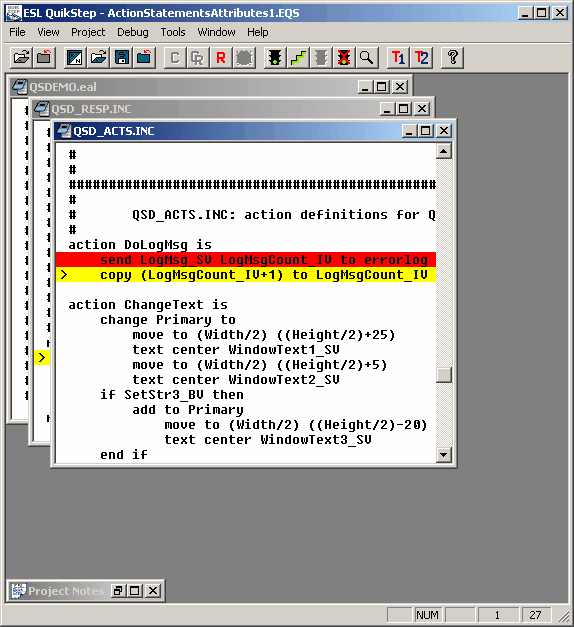Click the crossed-out traffic light stop icon
The width and height of the screenshot is (574, 627).
344,58
